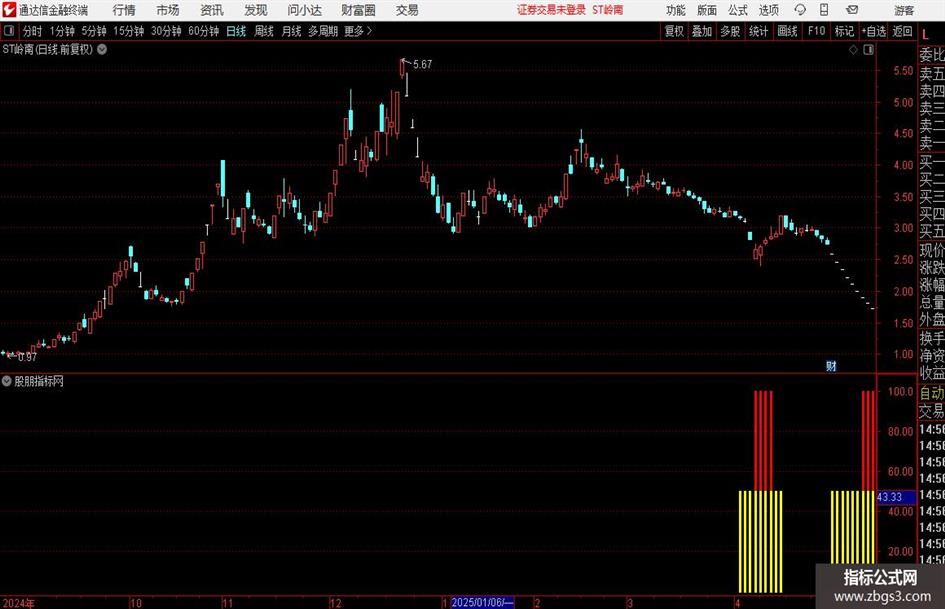Image resolution: width=945 pixels, height=609 pixels.
Task: Open the 问小达 menu
Action: (304, 10)
